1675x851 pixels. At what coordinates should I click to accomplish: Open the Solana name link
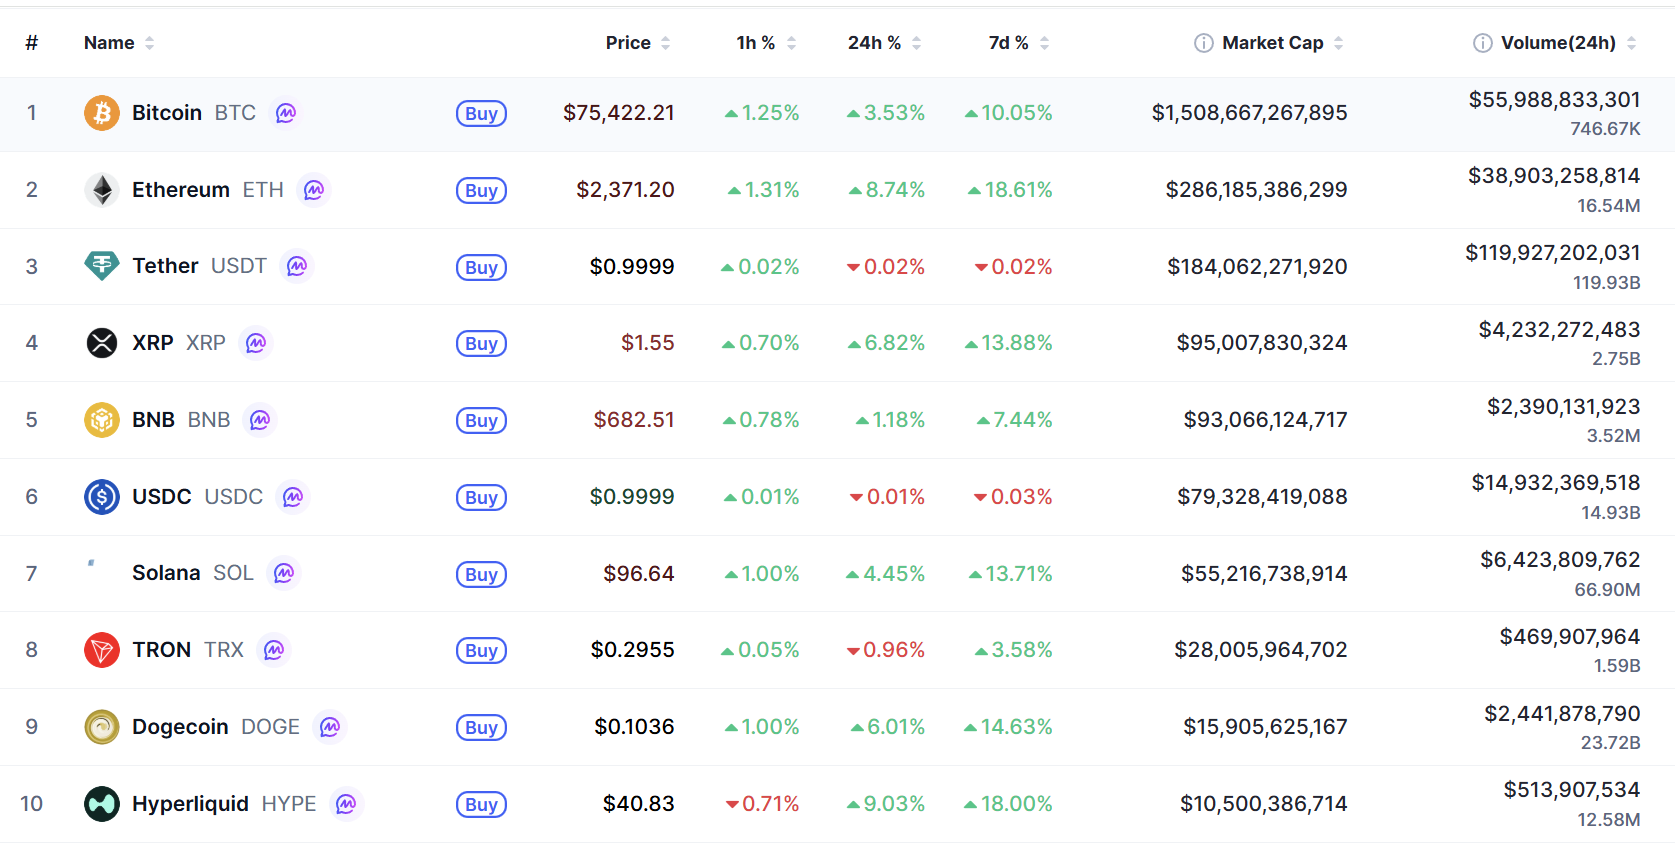[x=166, y=573]
